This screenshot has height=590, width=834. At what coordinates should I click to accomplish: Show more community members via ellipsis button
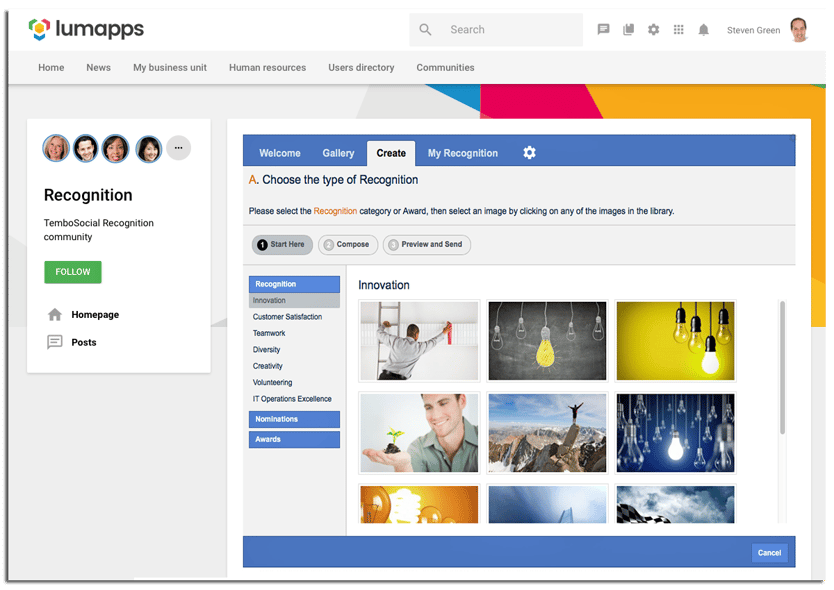[179, 148]
